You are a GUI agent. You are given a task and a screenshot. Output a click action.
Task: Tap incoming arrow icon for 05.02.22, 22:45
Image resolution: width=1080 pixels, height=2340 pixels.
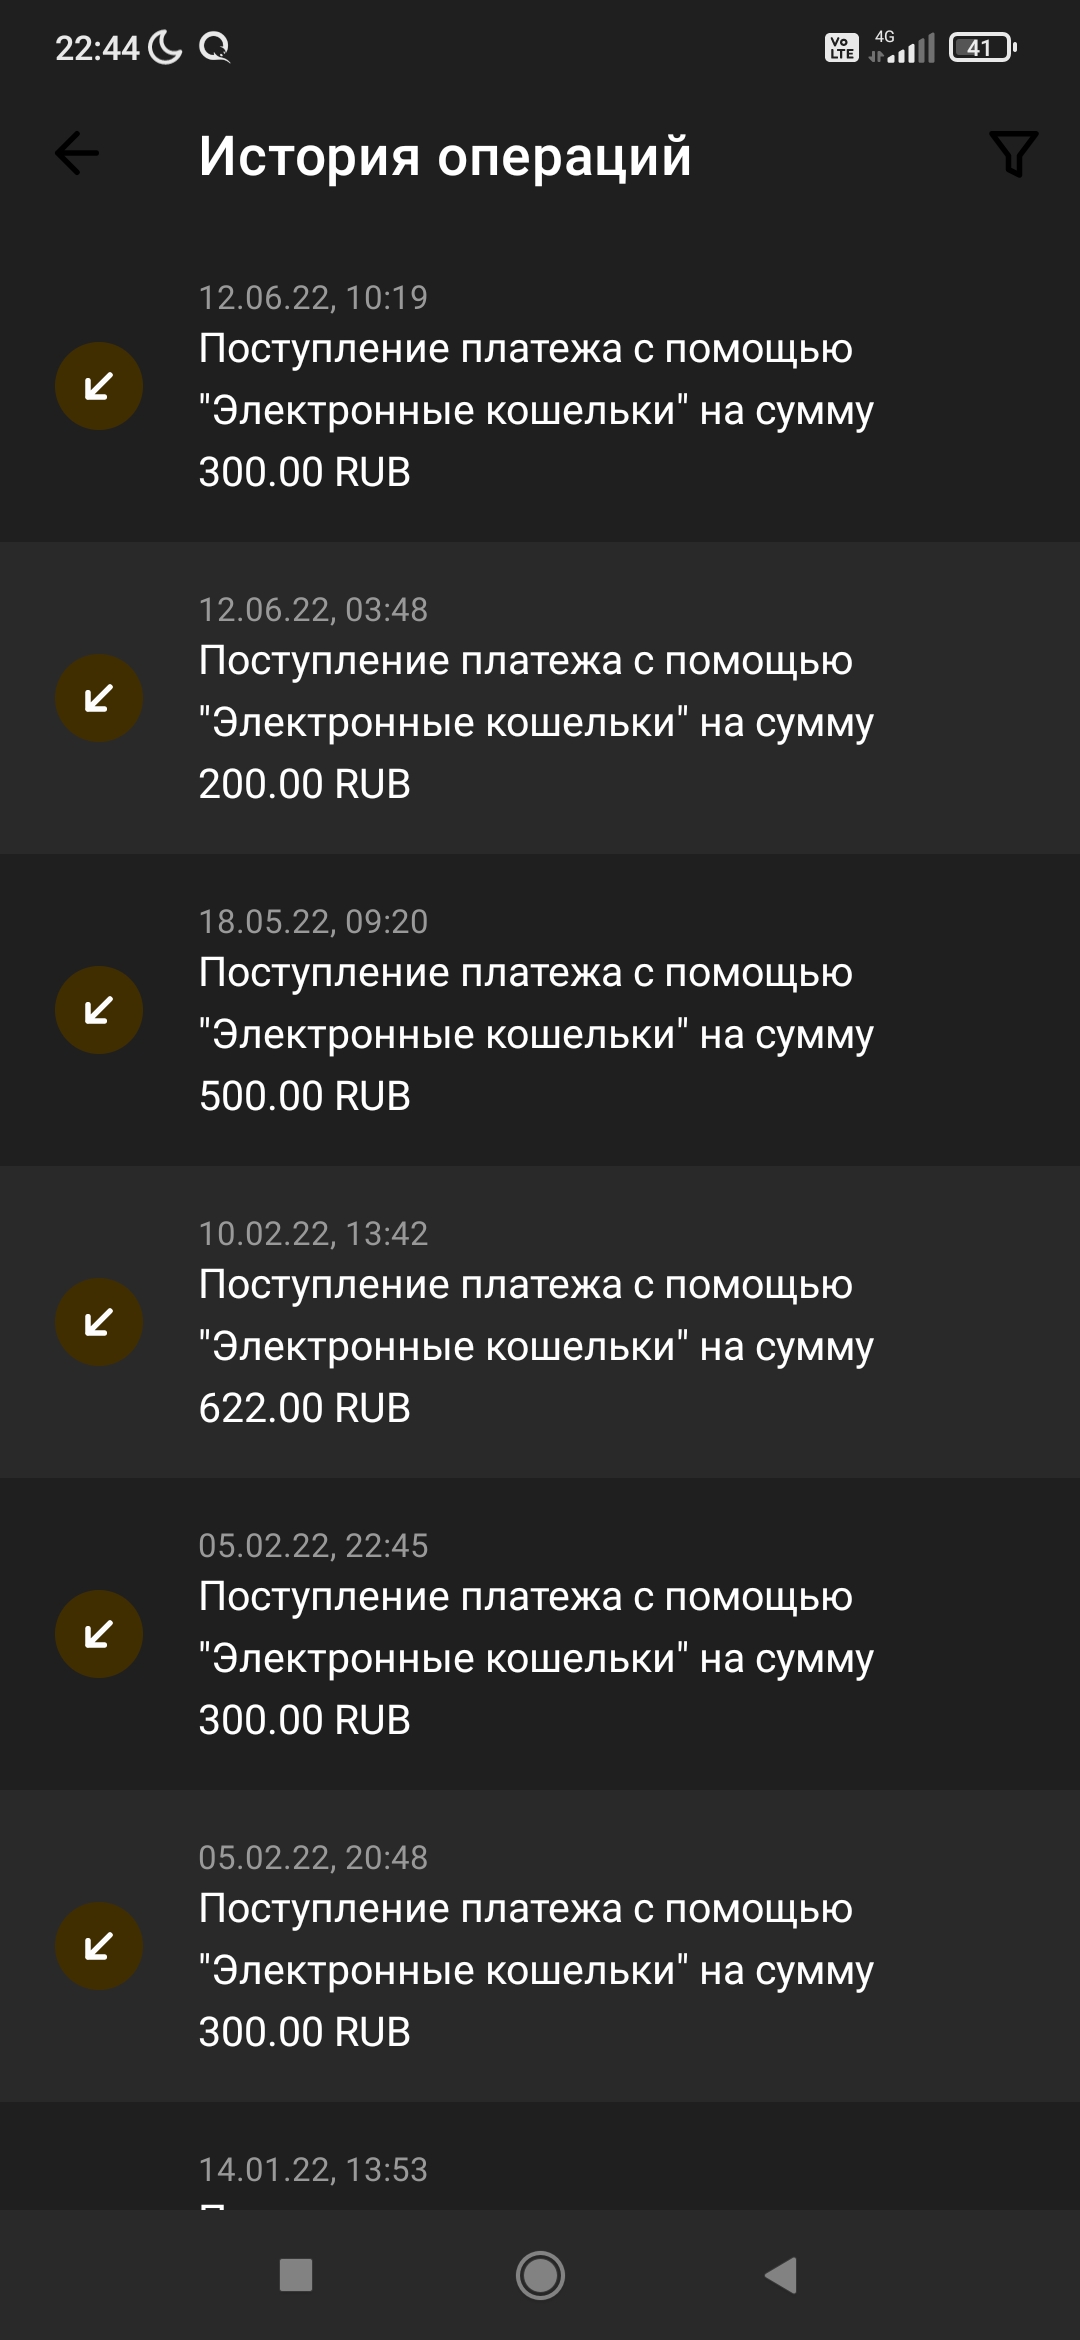[99, 1634]
